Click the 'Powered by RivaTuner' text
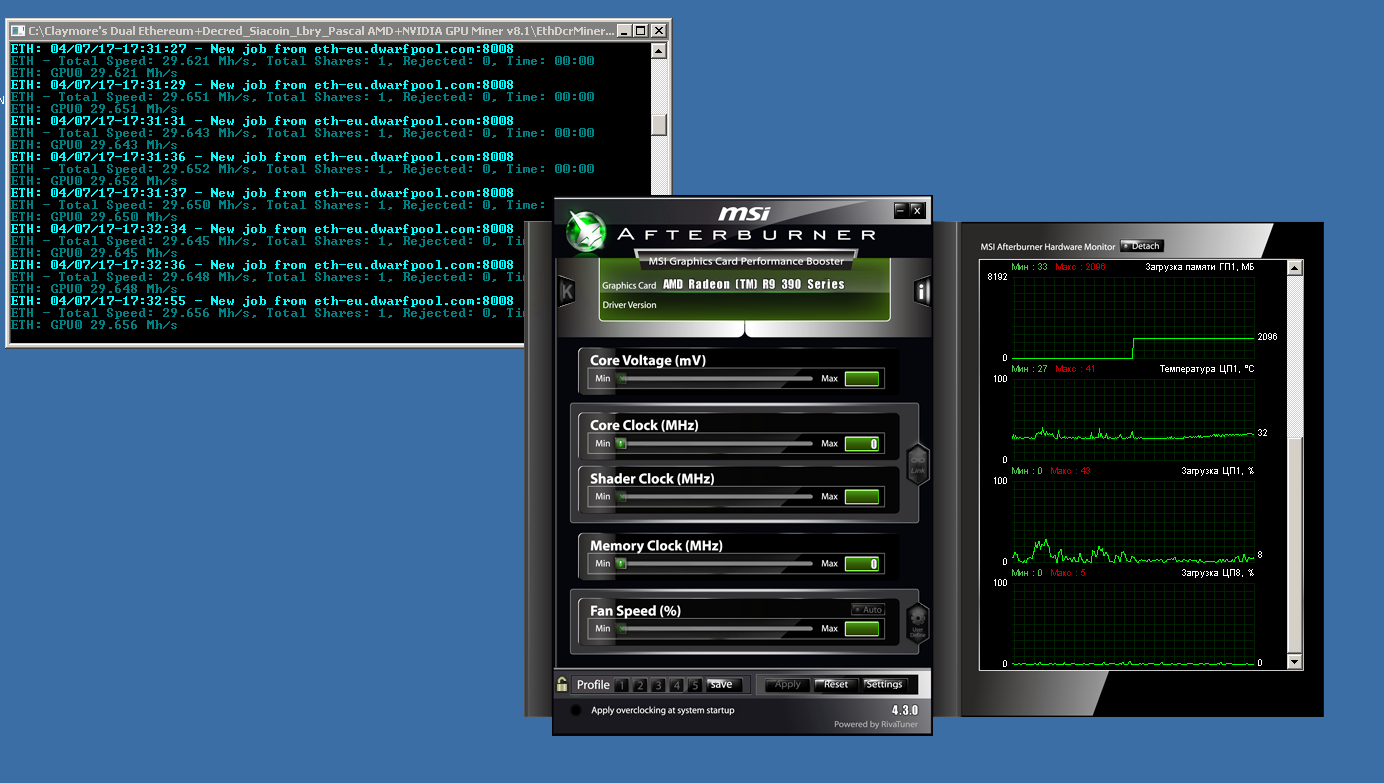This screenshot has width=1384, height=783. click(x=876, y=725)
